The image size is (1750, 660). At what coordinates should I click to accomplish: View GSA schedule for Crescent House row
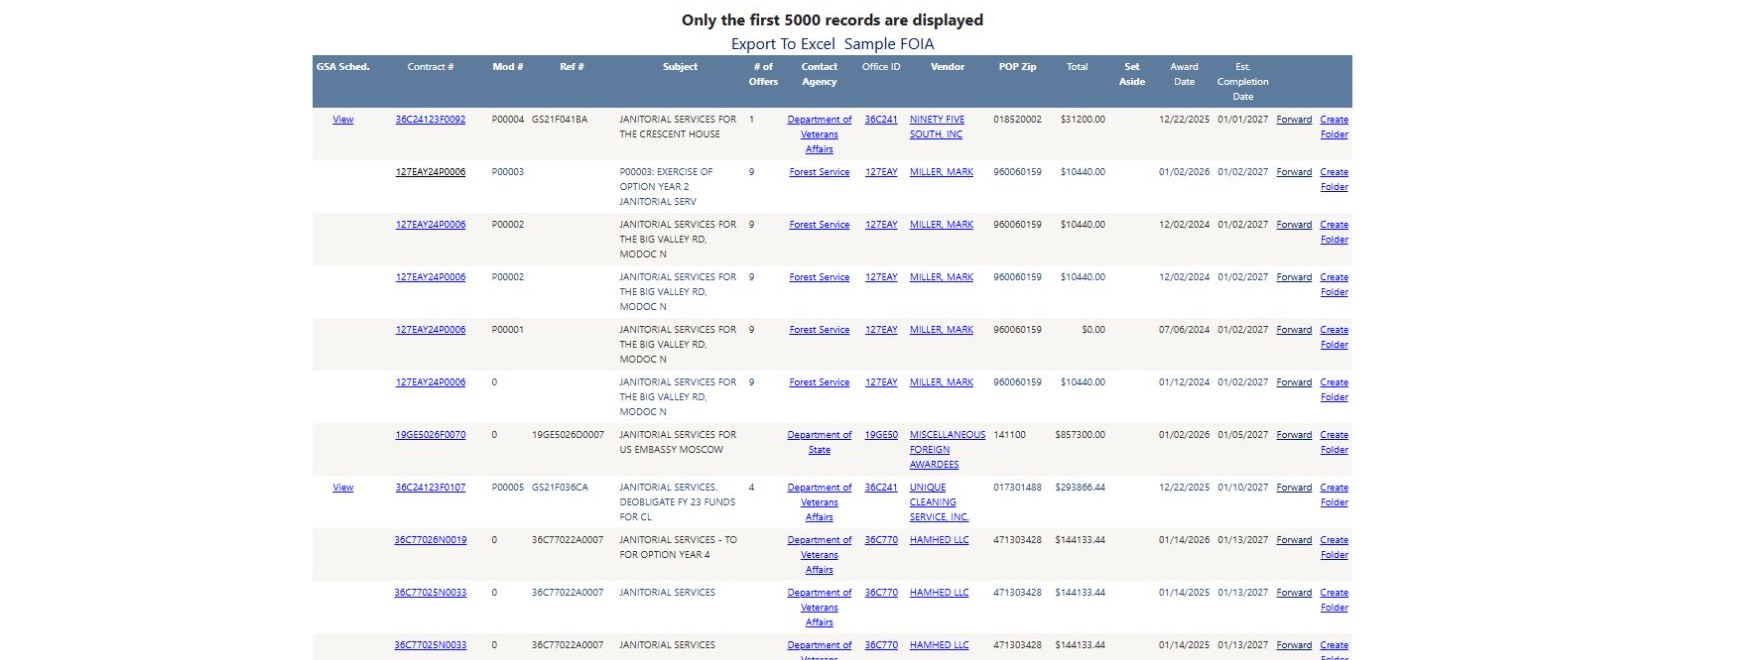click(x=343, y=119)
